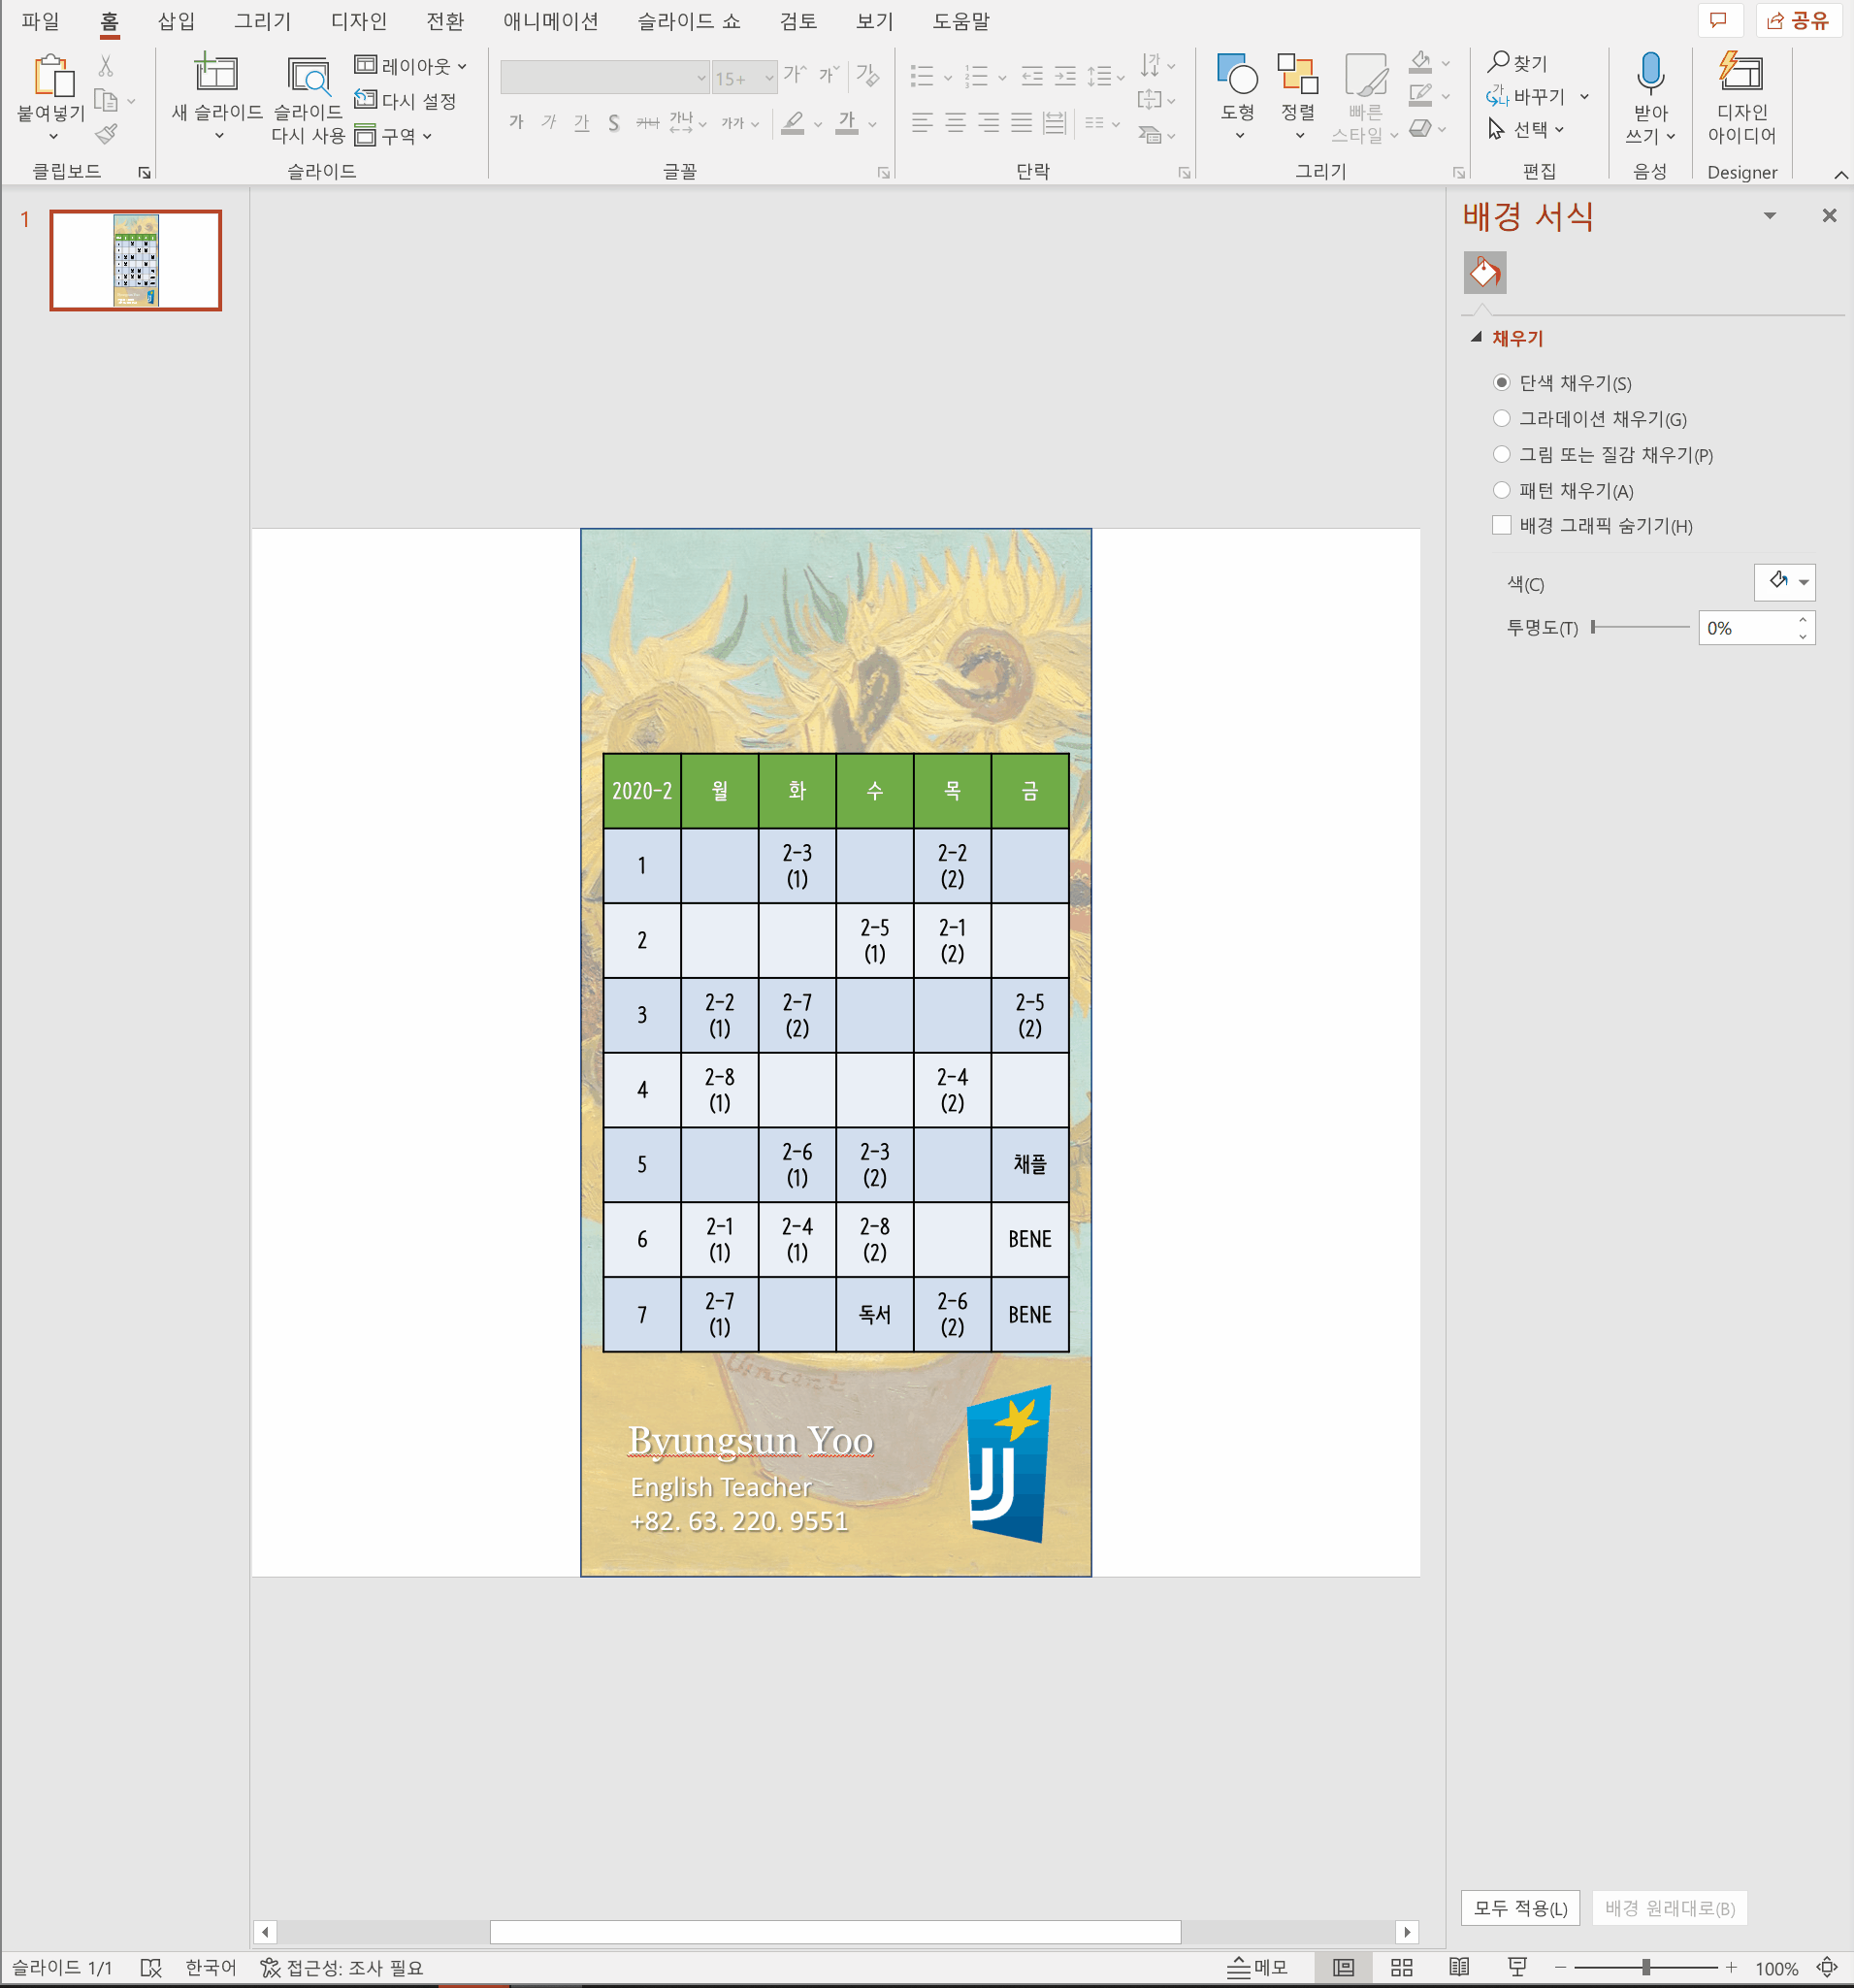Click the Quick Styles (빠른 스타일) icon
This screenshot has width=1854, height=1988.
(x=1365, y=75)
